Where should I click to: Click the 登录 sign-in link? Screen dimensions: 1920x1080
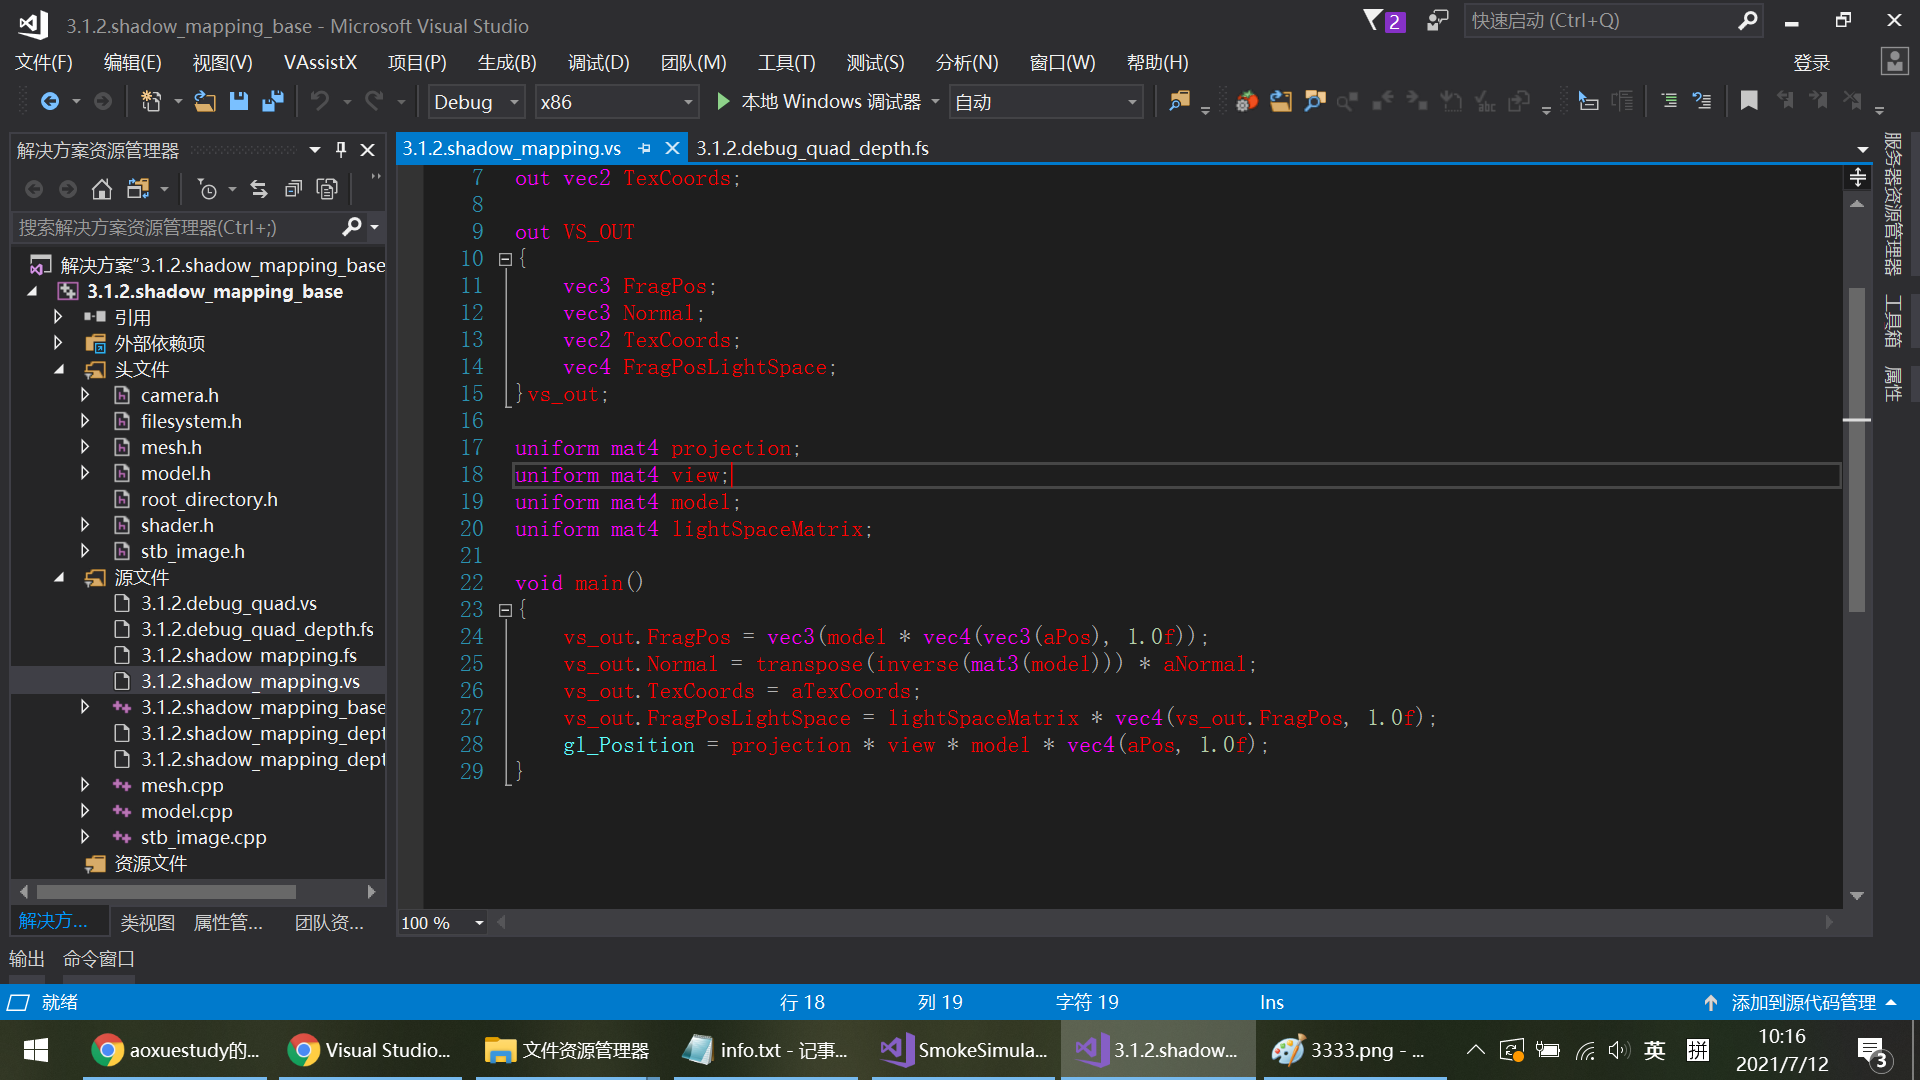[x=1811, y=63]
